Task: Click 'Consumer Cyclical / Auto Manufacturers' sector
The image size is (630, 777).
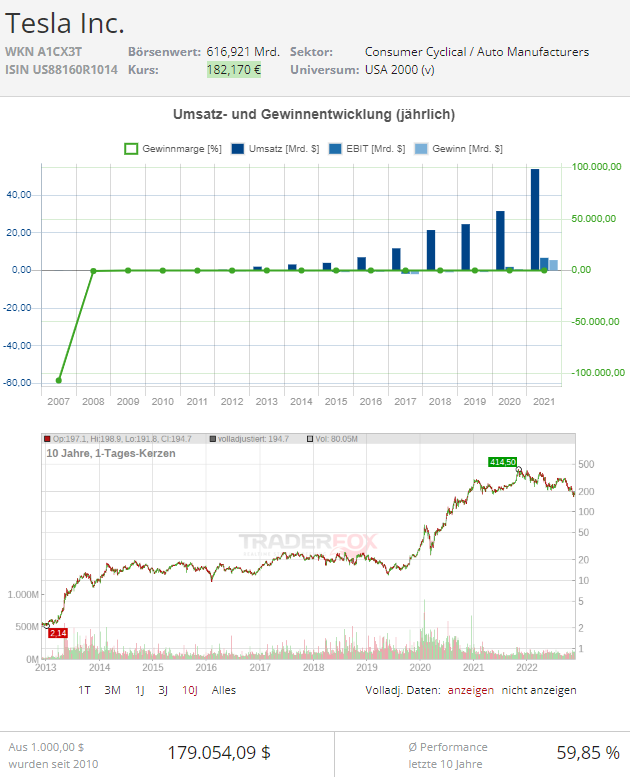Action: (x=477, y=52)
